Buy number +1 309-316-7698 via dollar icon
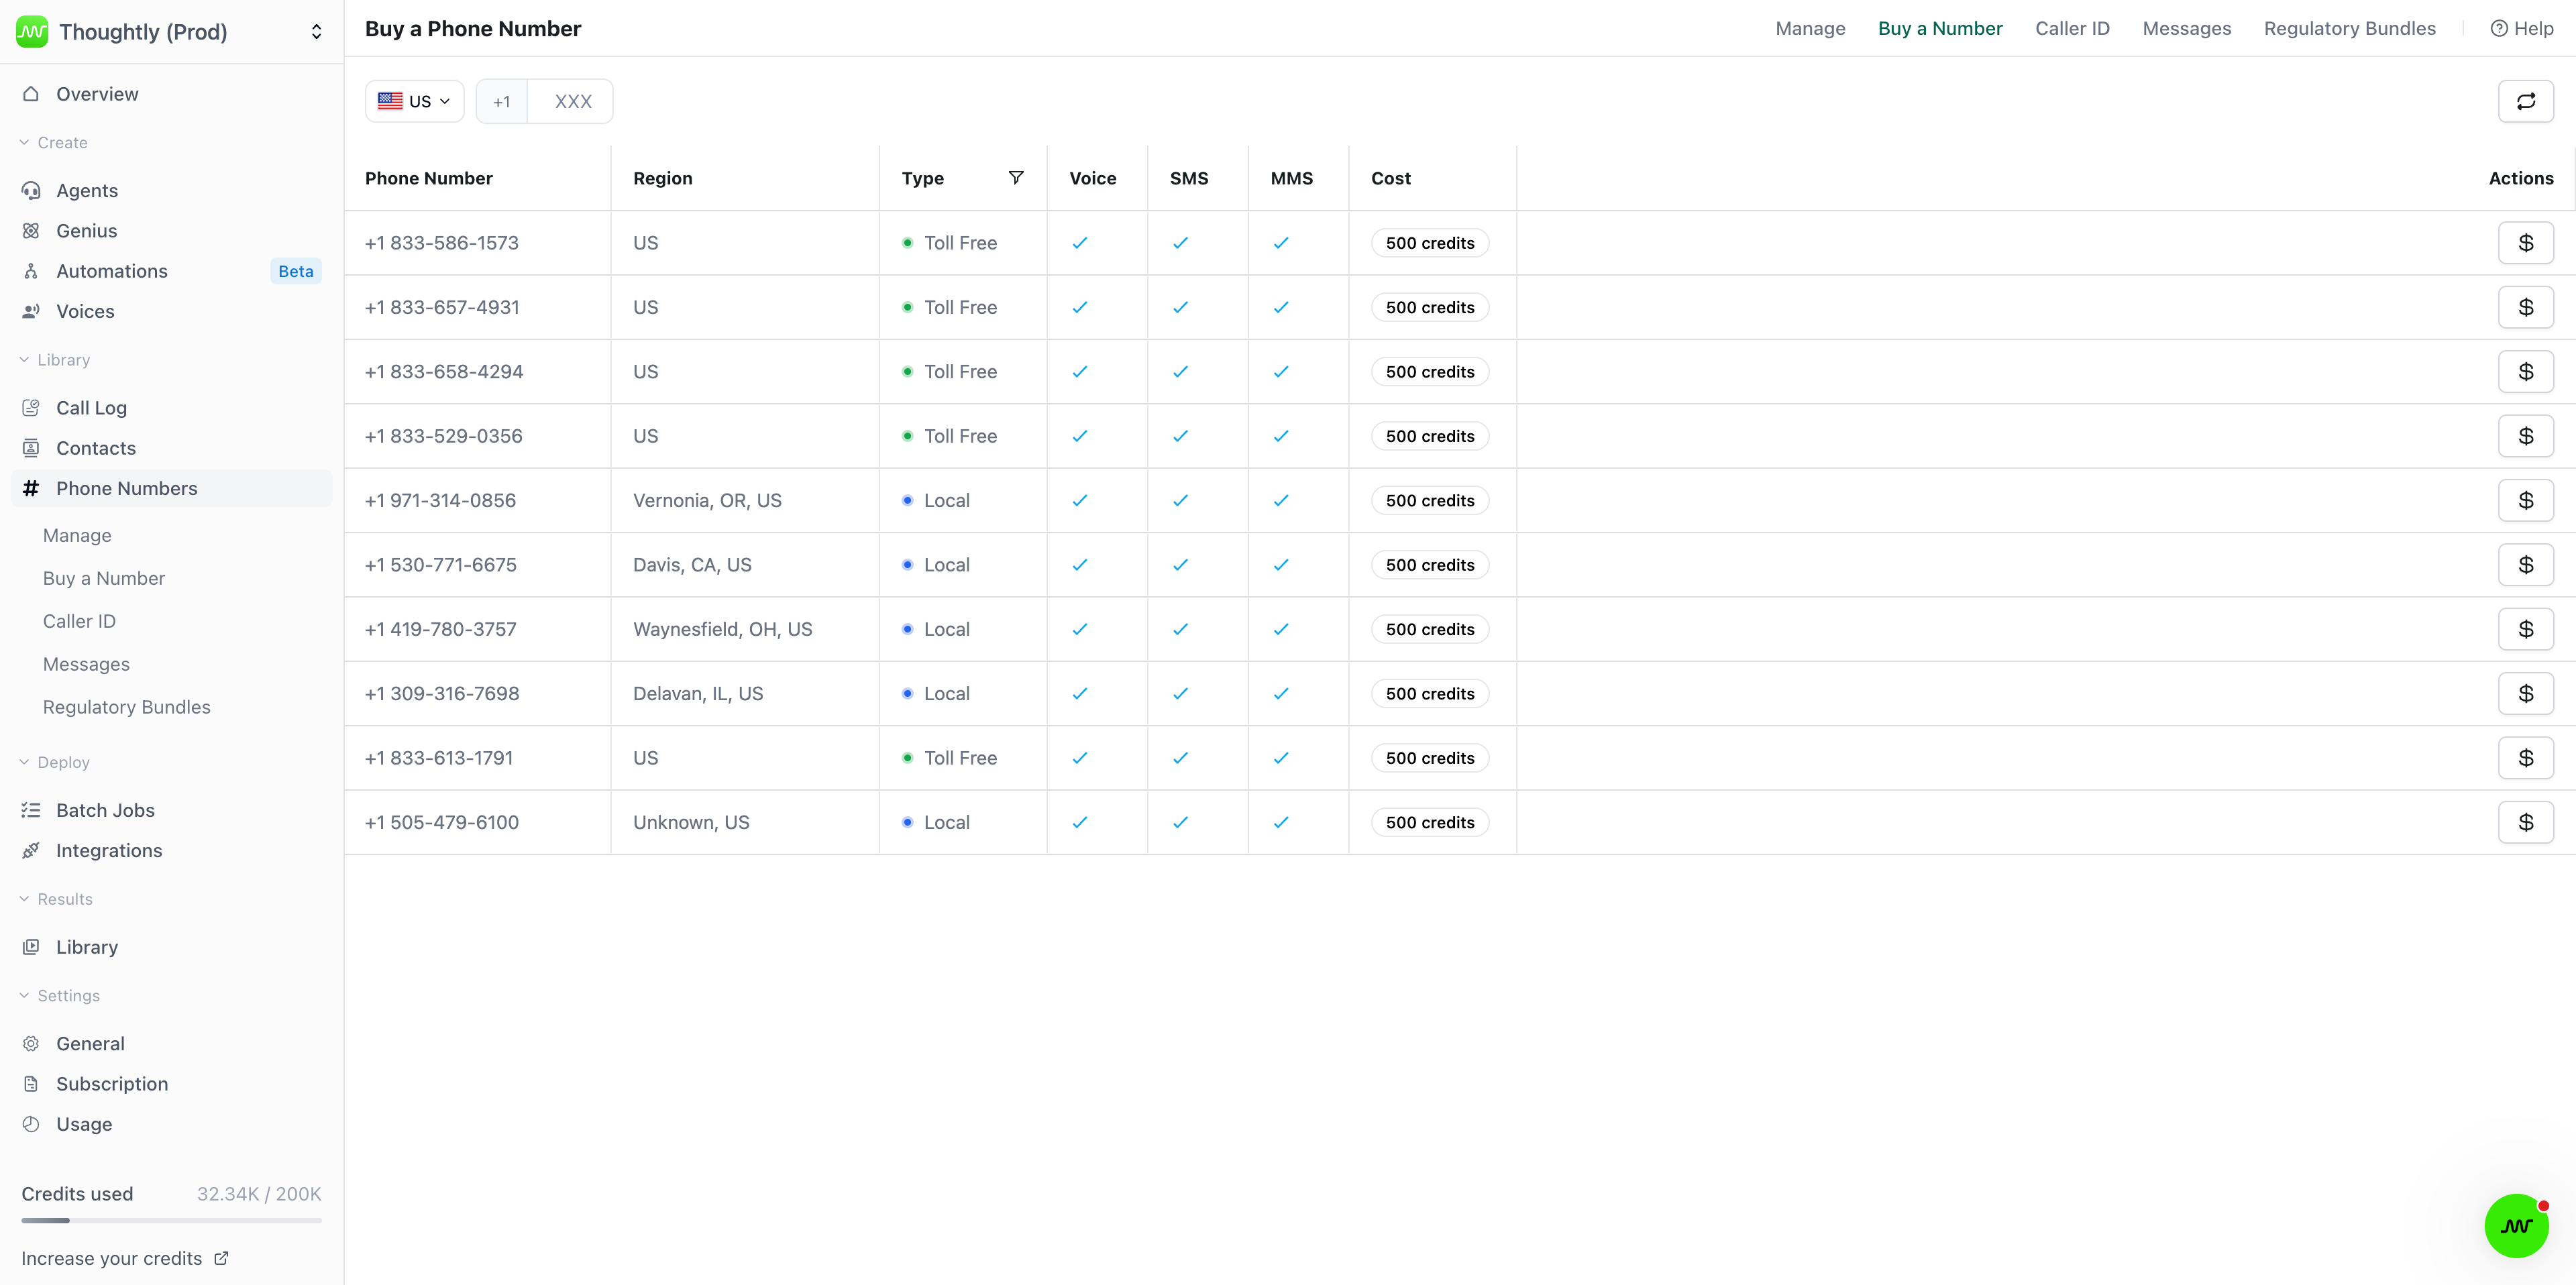Viewport: 2576px width, 1285px height. pyautogui.click(x=2525, y=694)
